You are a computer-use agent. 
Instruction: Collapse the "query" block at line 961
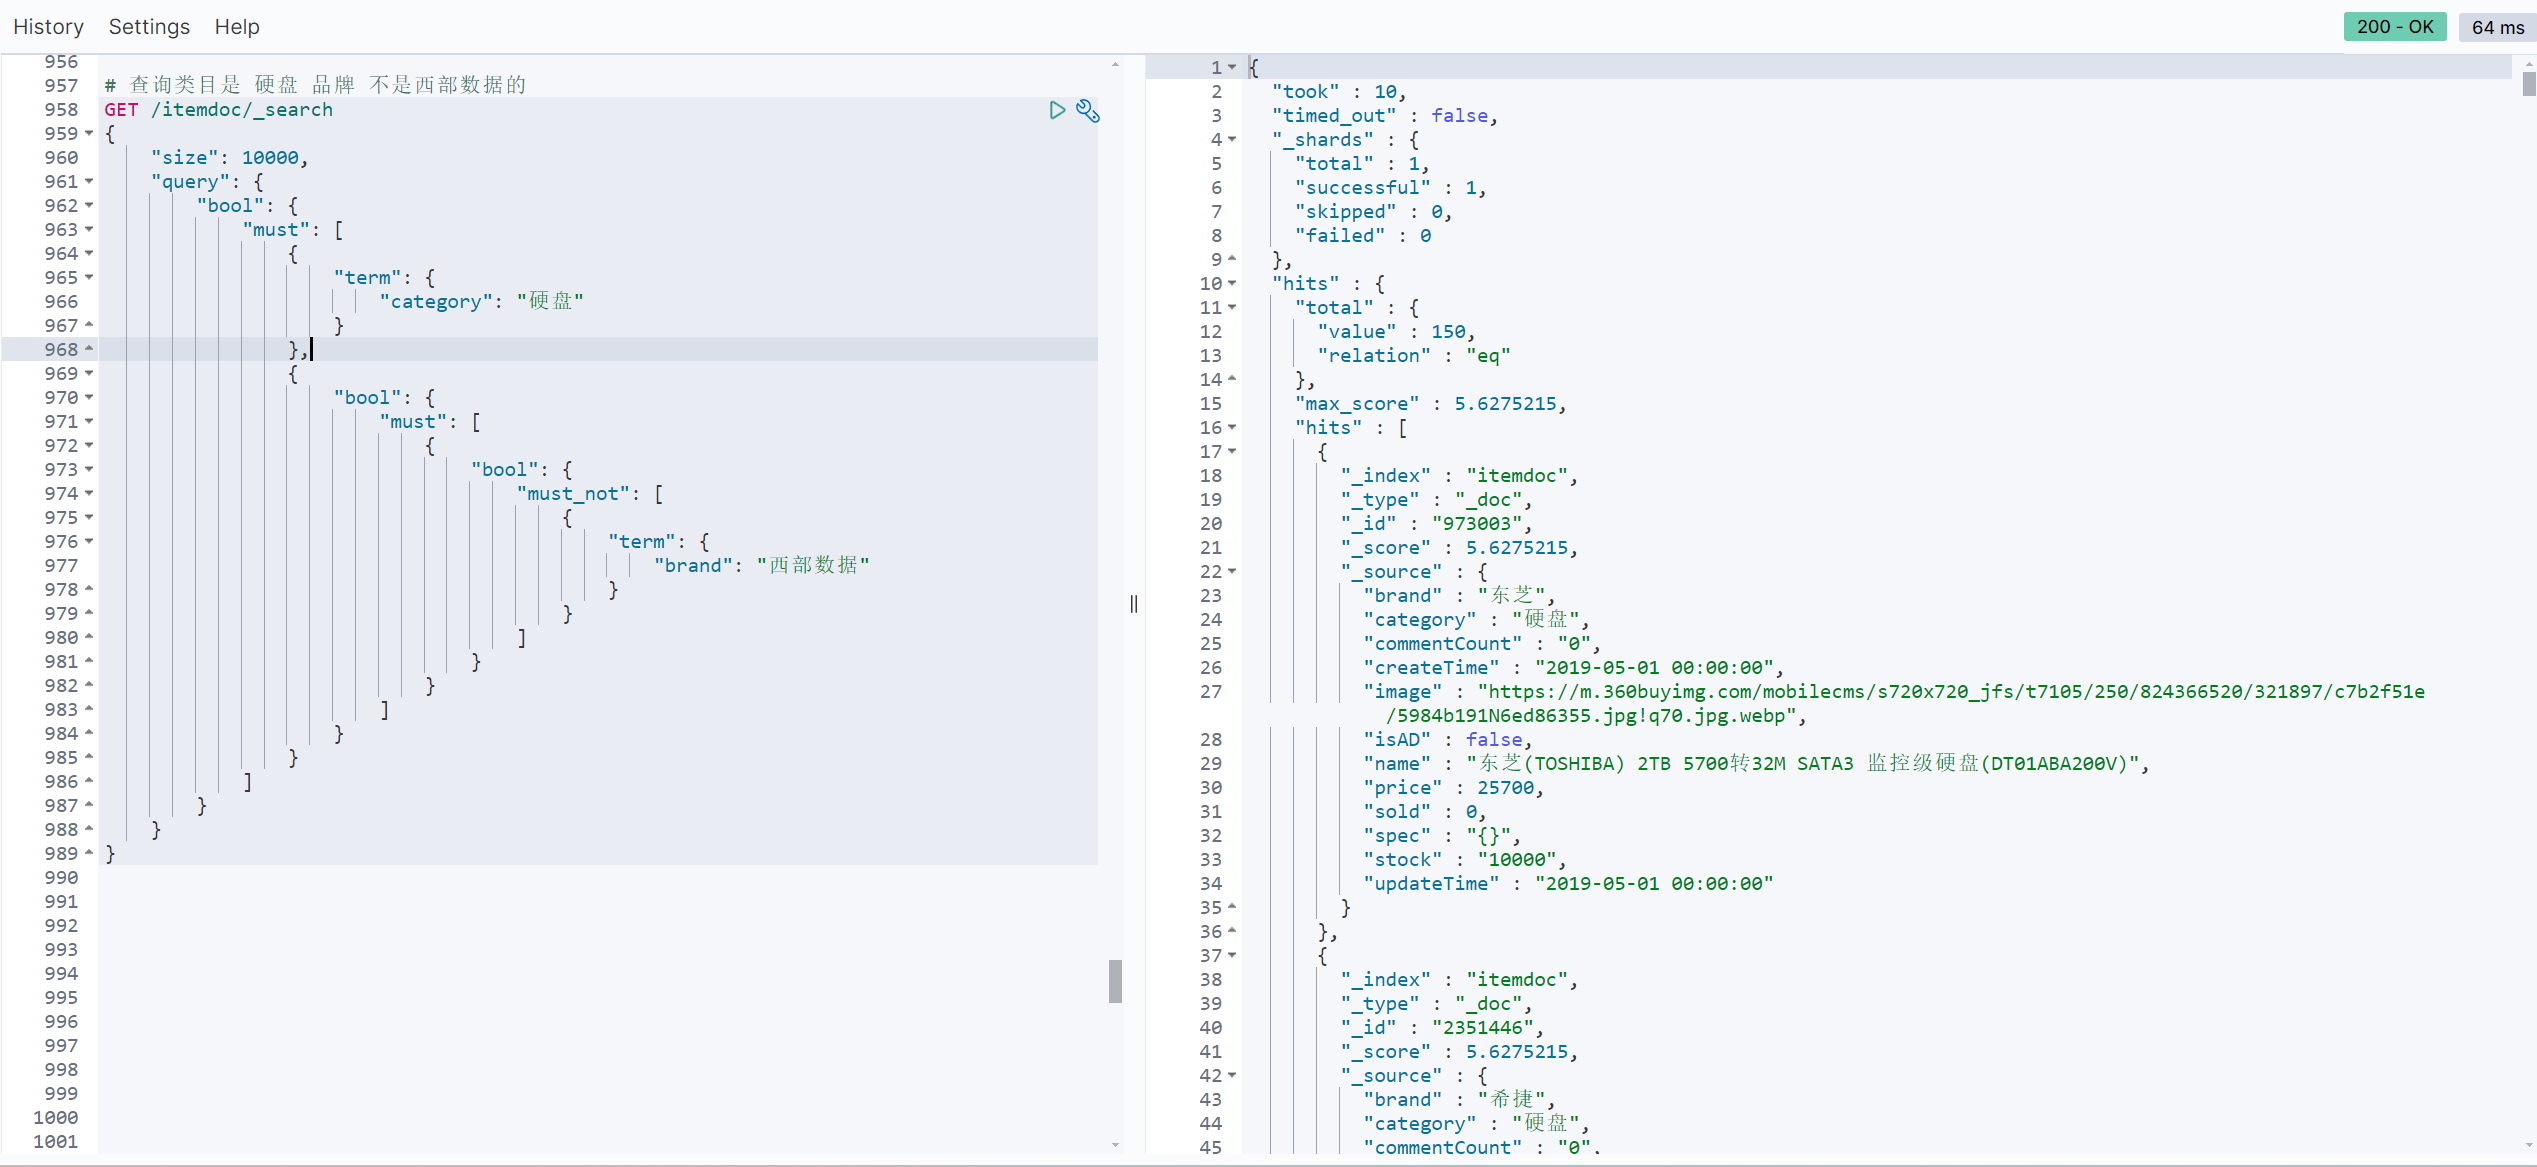[x=89, y=181]
